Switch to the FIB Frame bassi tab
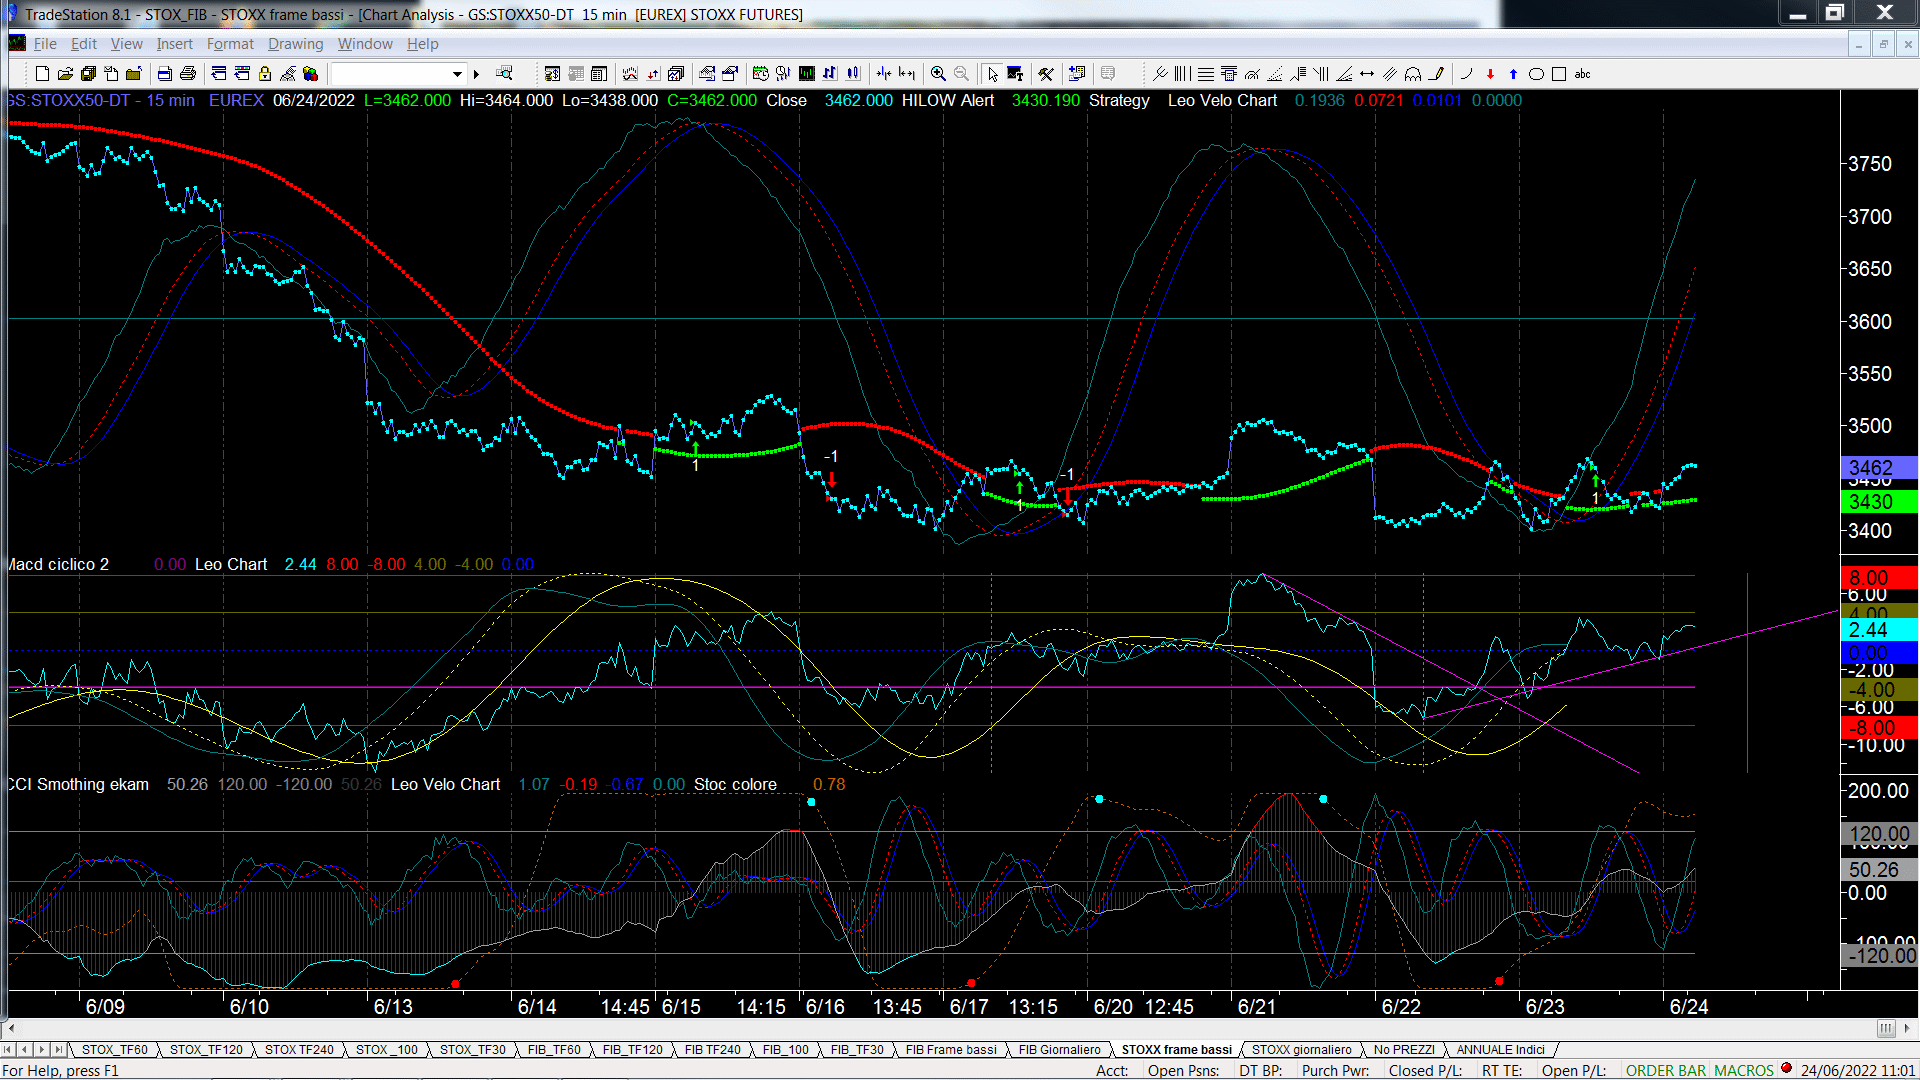This screenshot has height=1080, width=1920. click(x=951, y=1050)
